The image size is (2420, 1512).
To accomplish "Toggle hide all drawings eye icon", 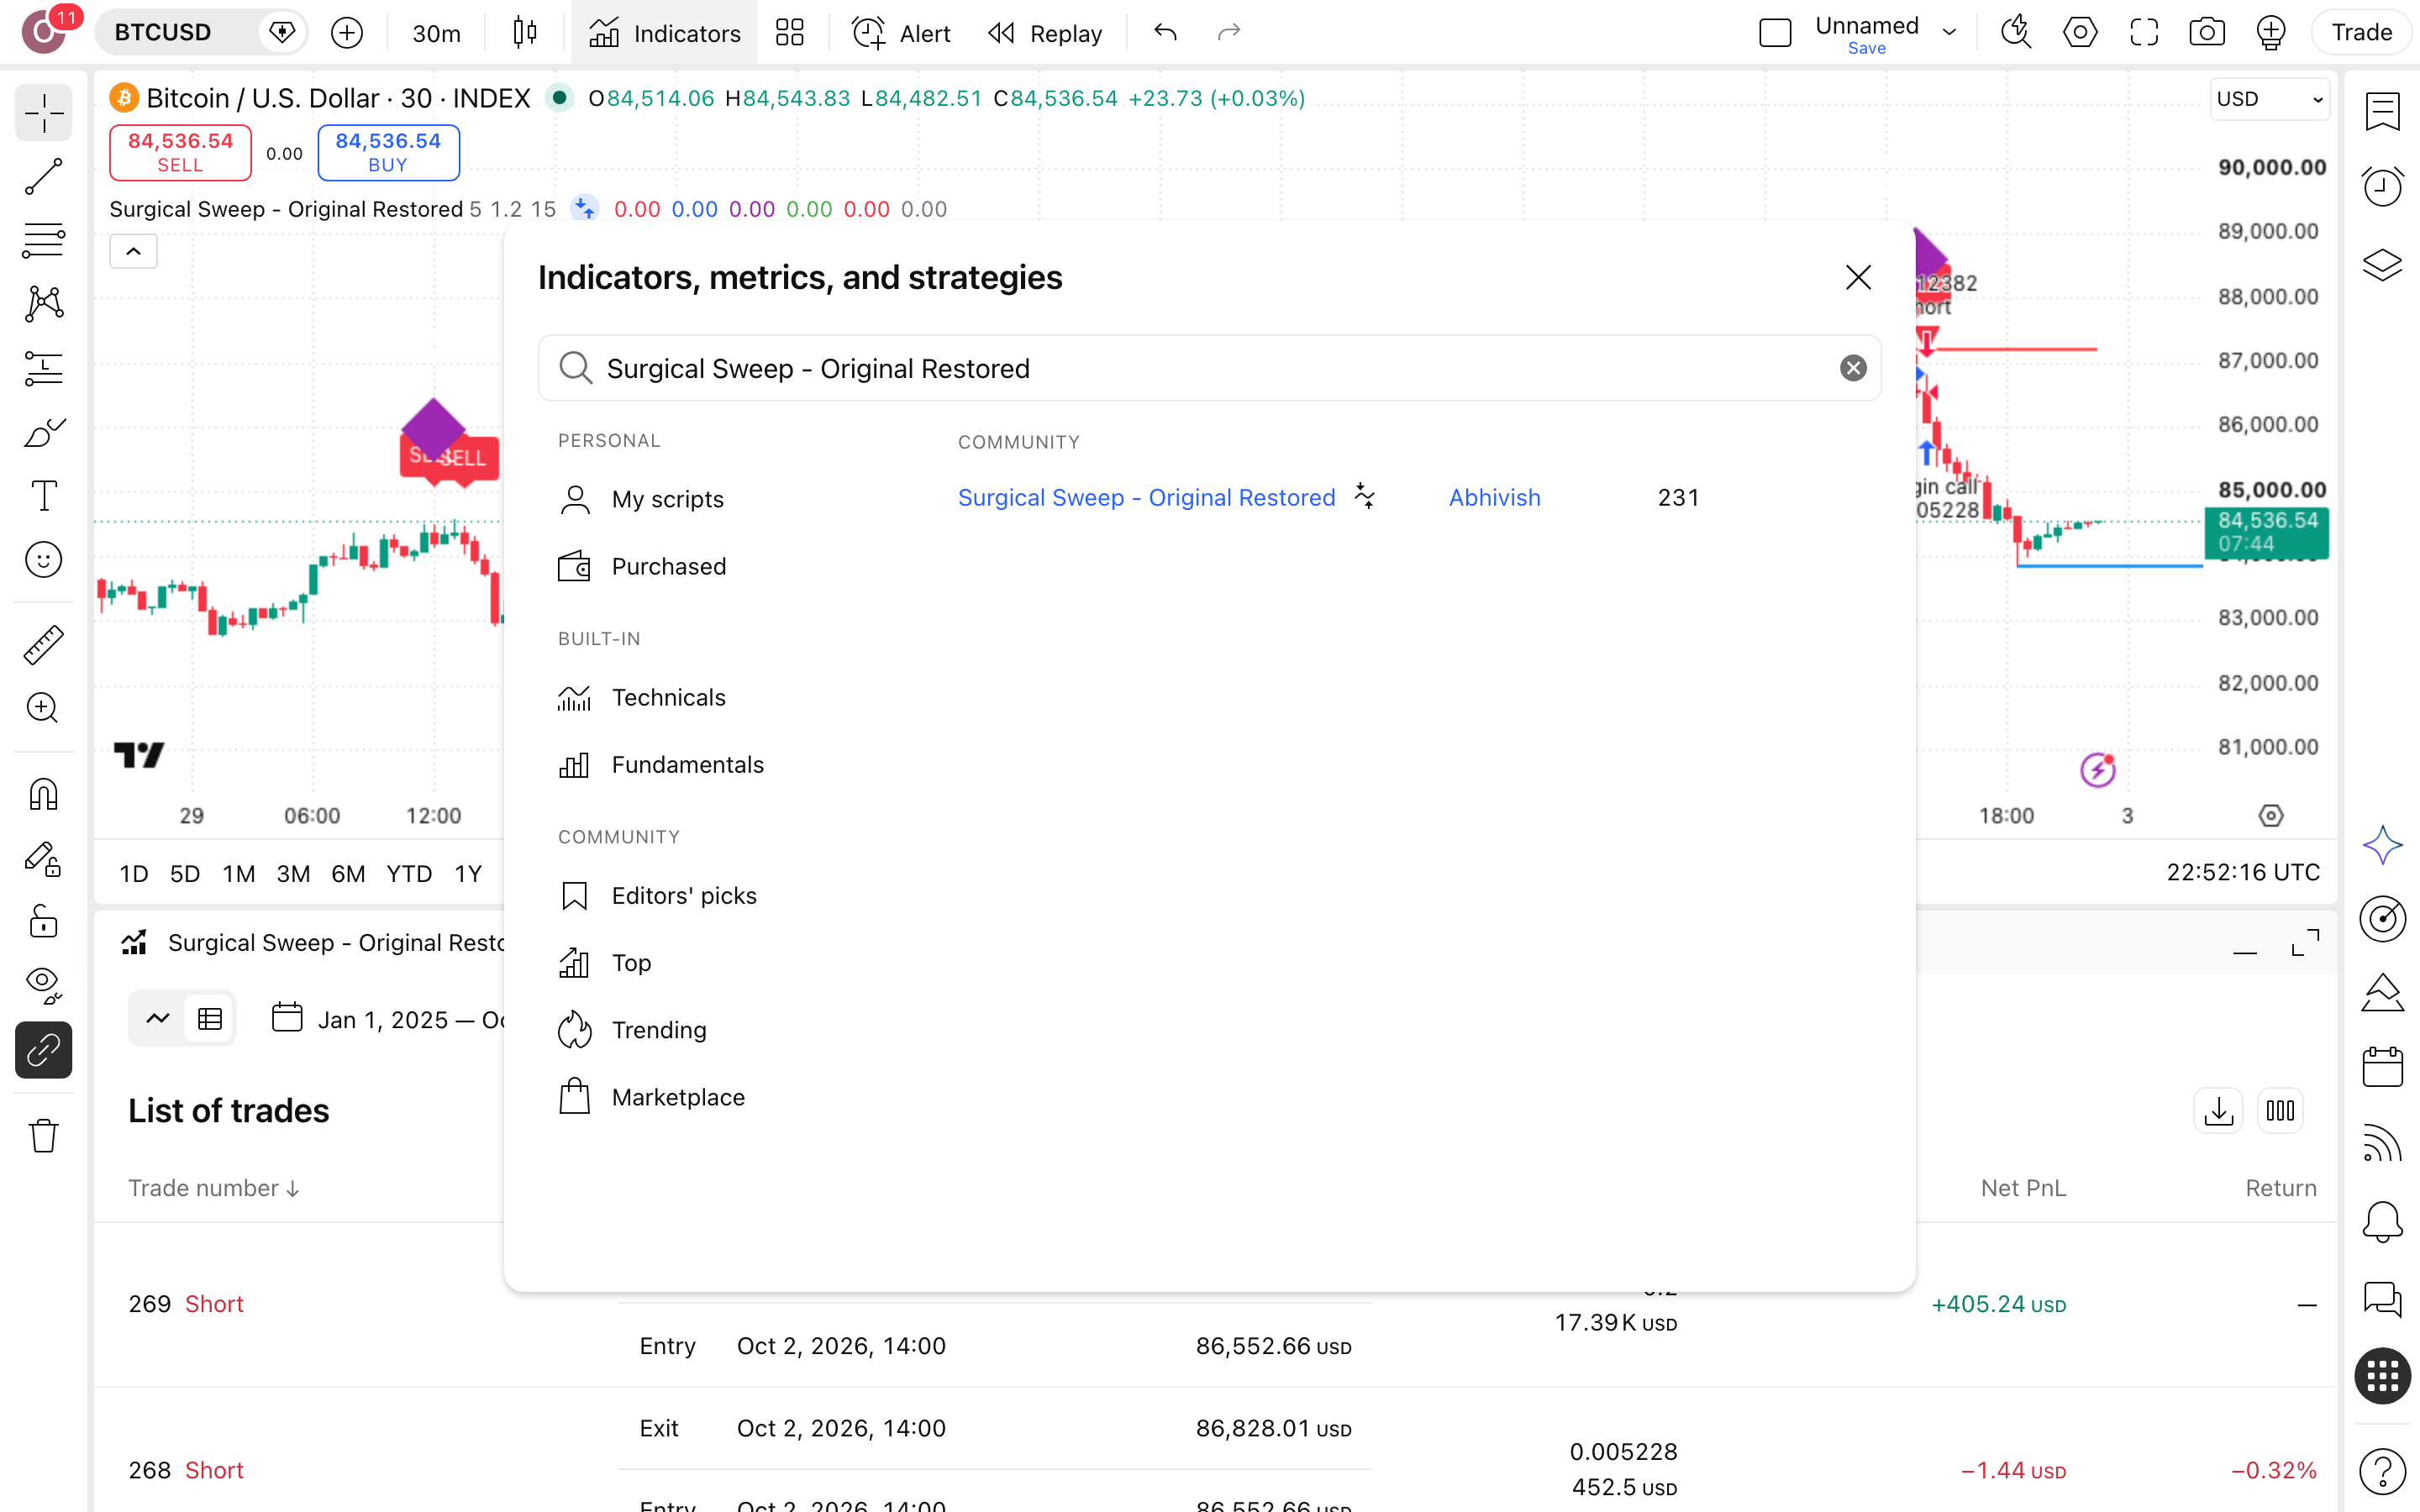I will (x=43, y=986).
